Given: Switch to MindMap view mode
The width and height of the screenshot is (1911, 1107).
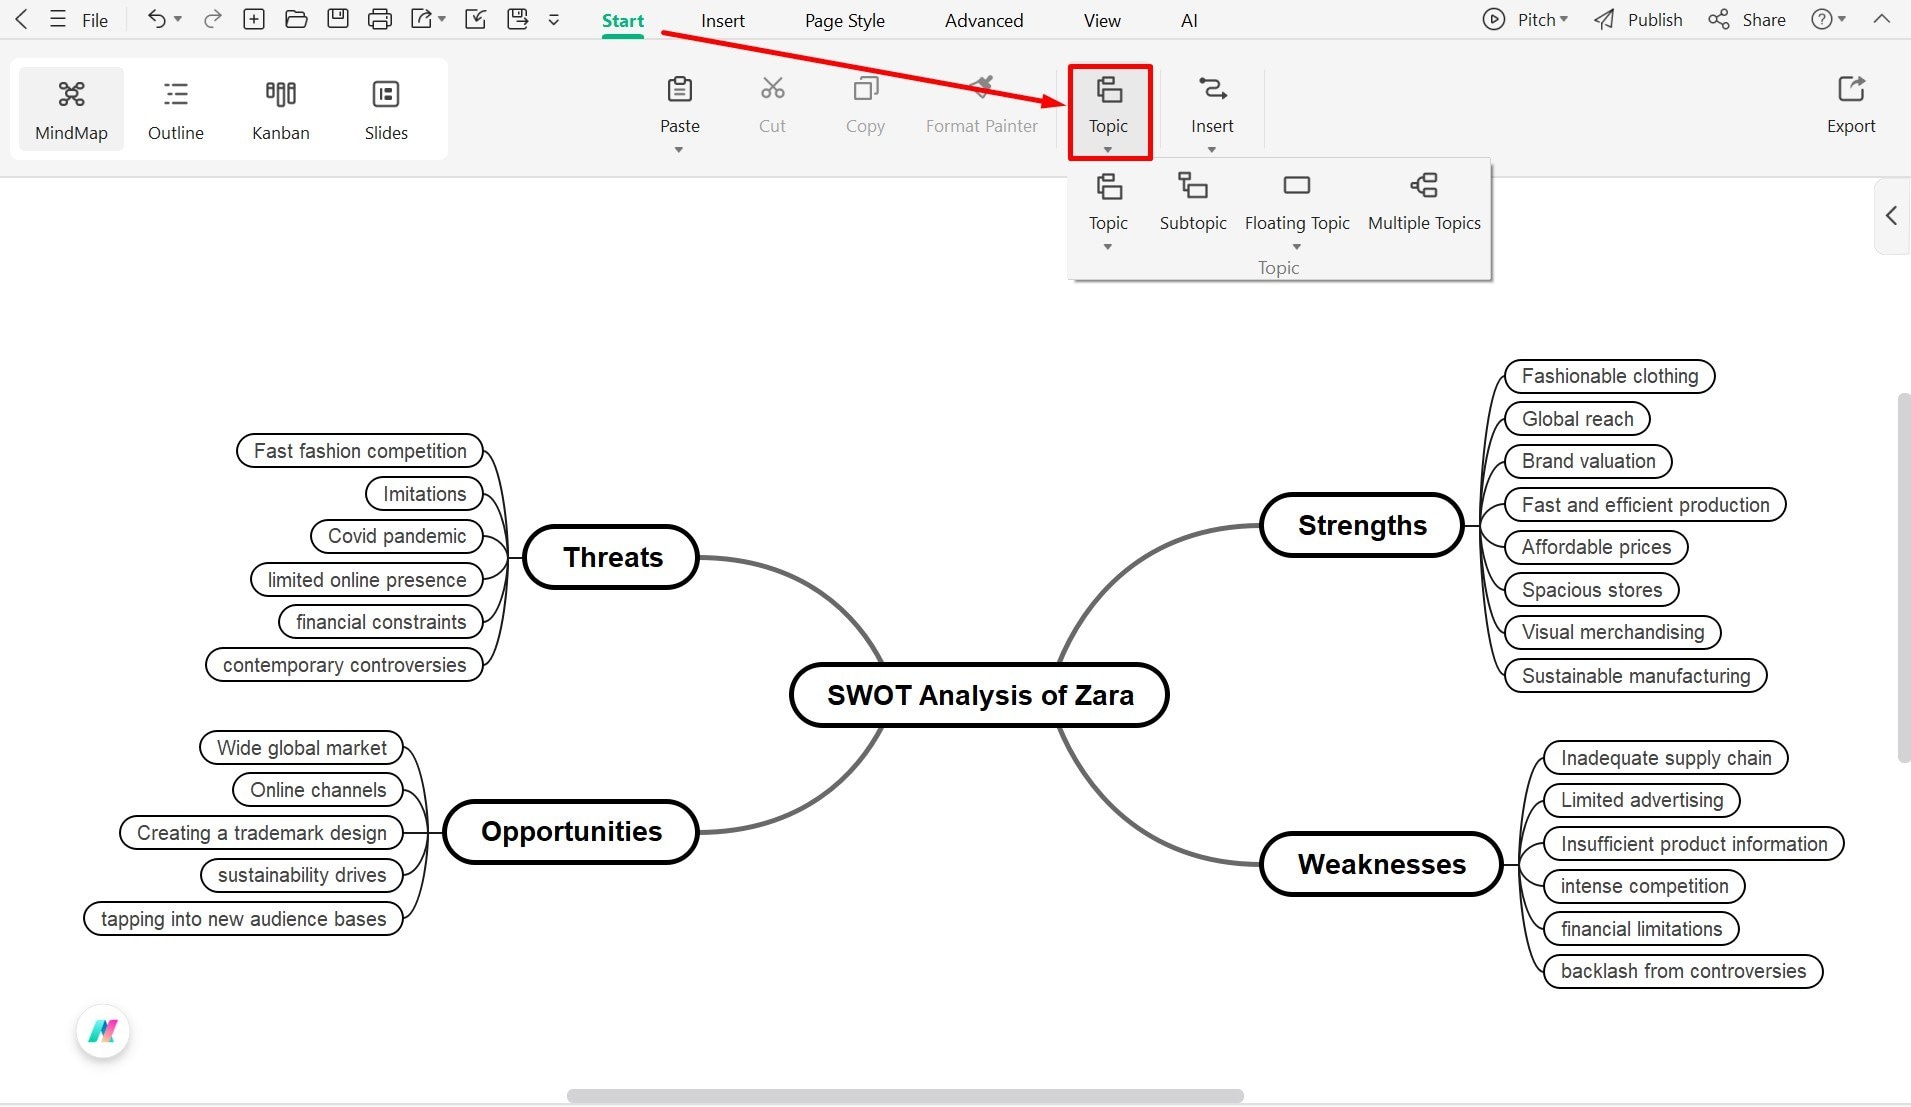Looking at the screenshot, I should pos(71,109).
